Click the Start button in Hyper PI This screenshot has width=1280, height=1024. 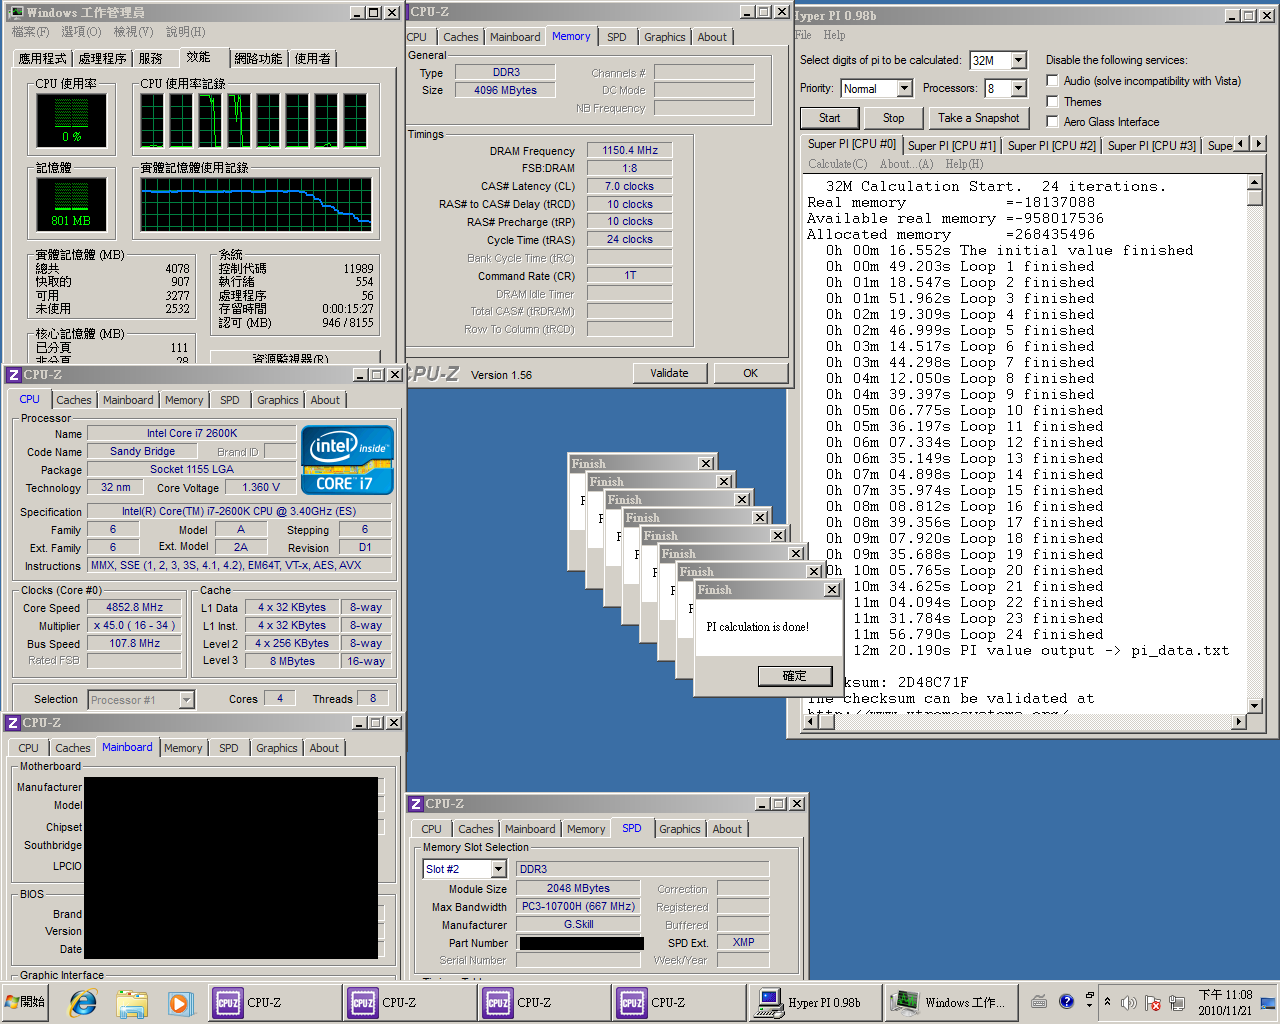click(830, 118)
